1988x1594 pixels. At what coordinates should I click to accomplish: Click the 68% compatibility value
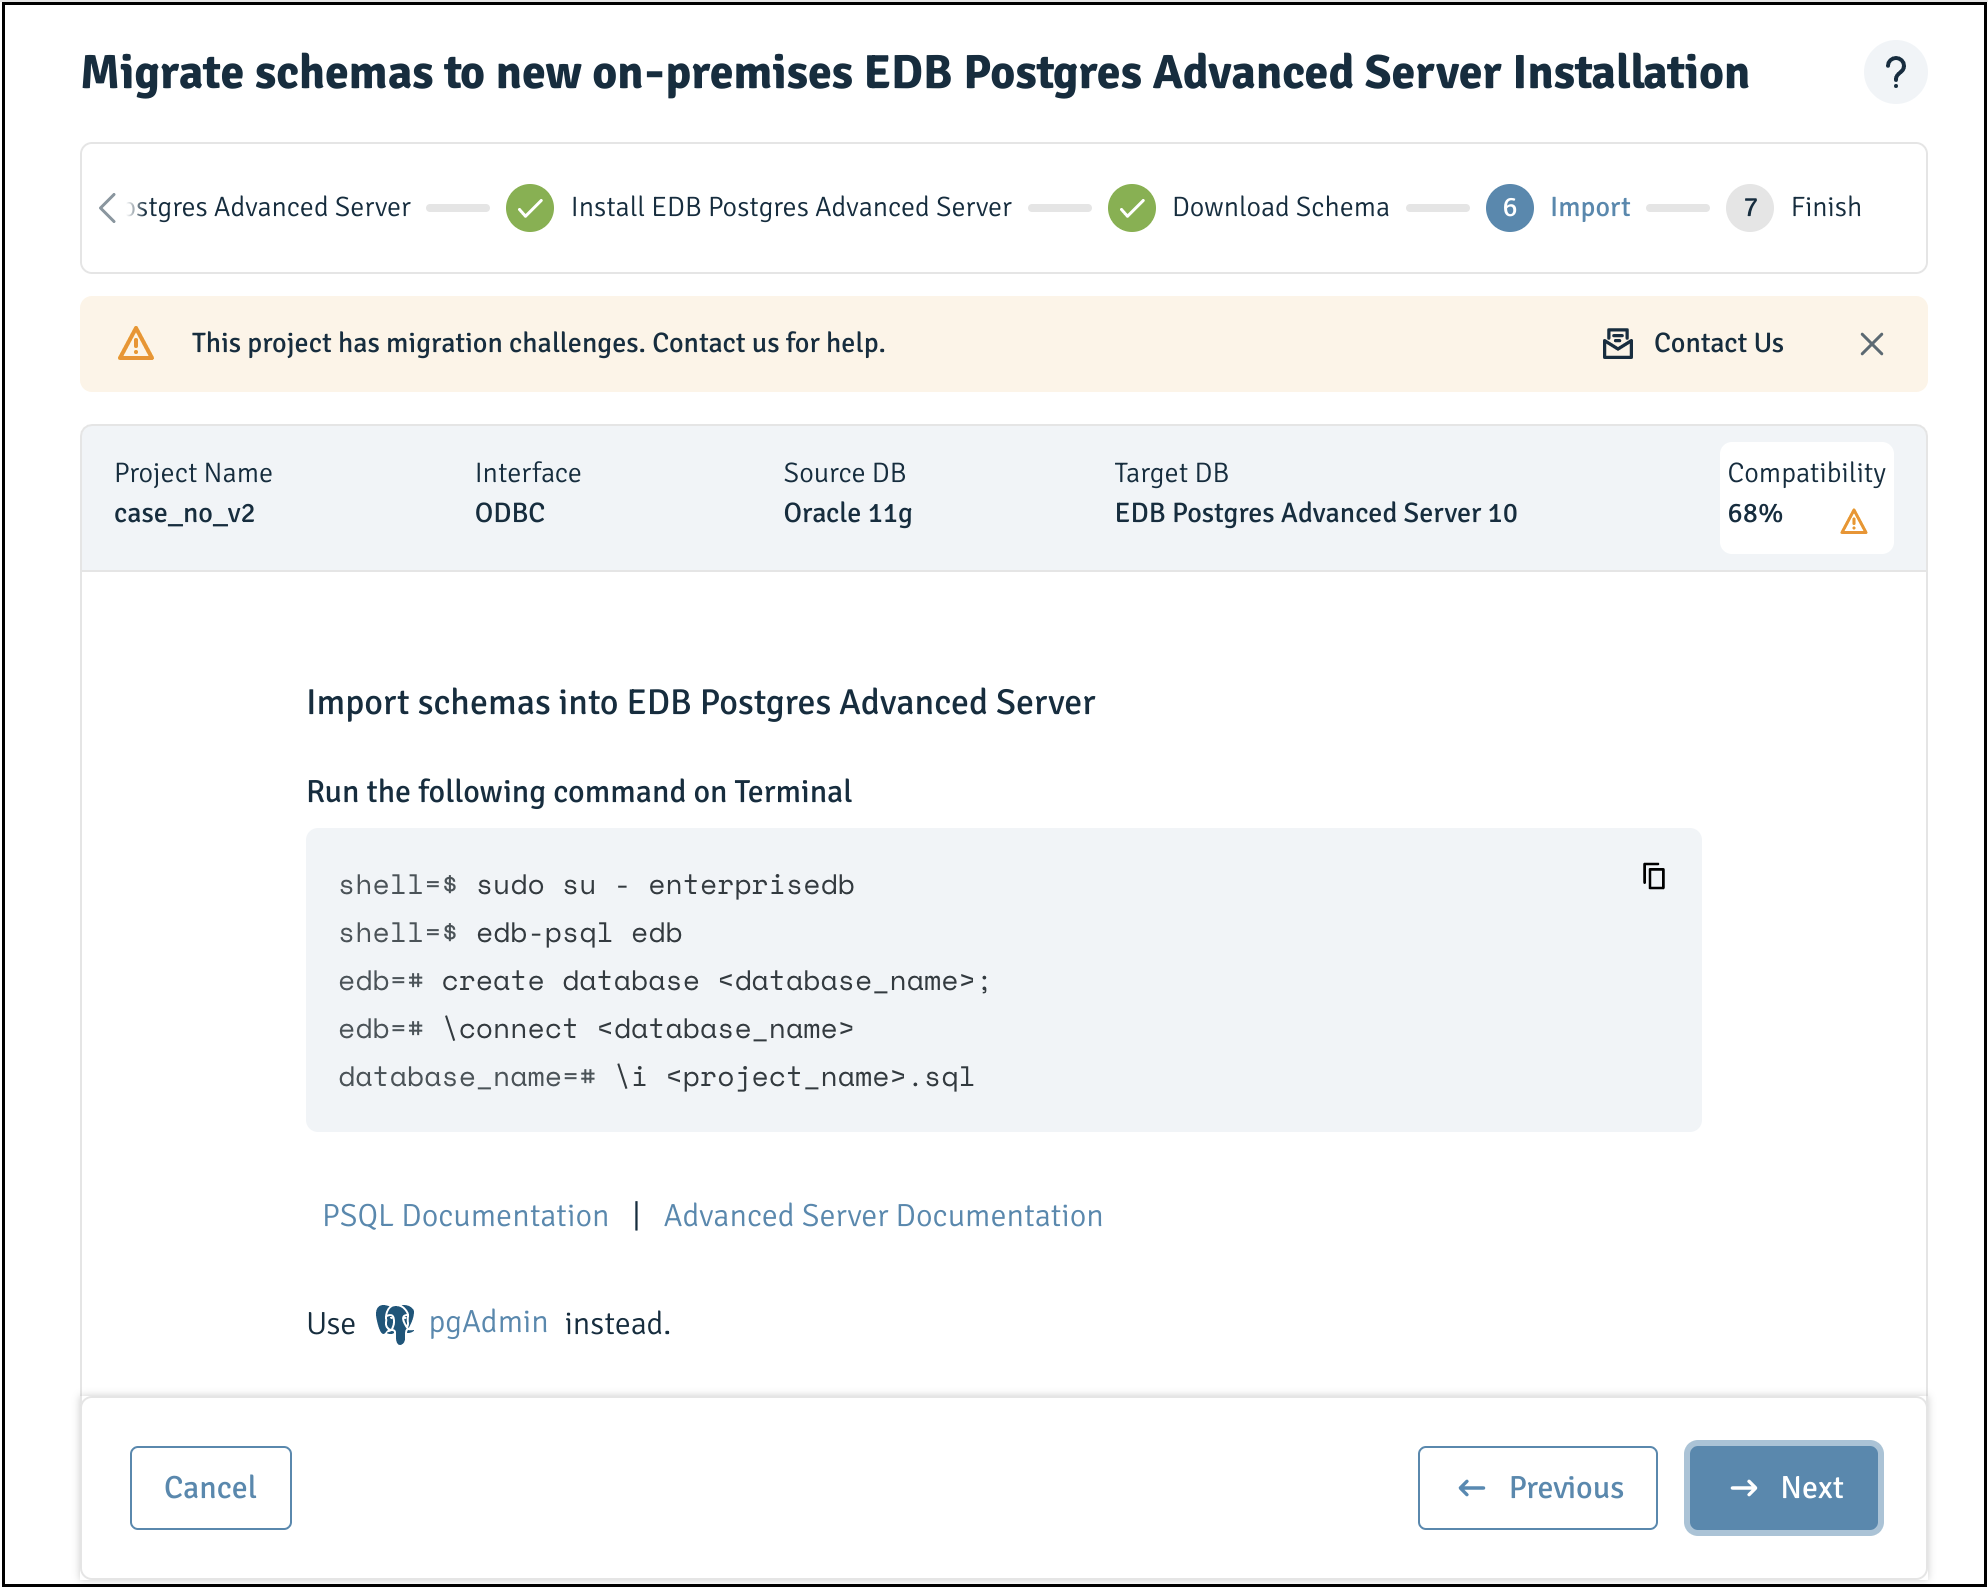click(x=1755, y=513)
